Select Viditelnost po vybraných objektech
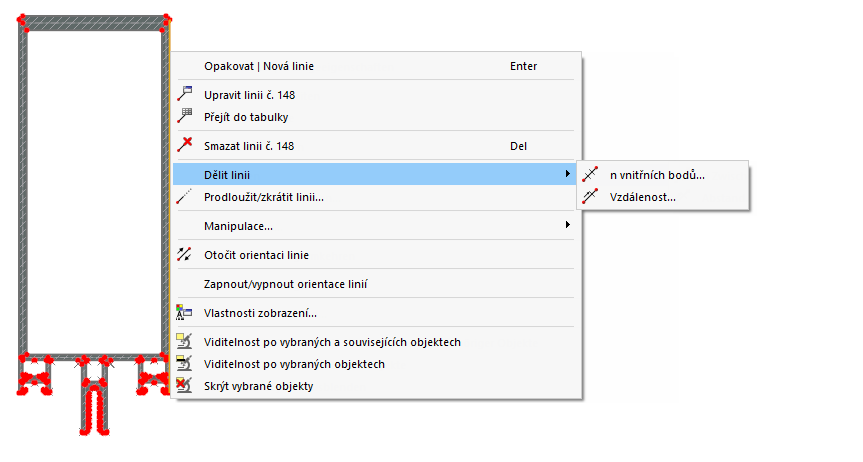This screenshot has width=863, height=462. (294, 364)
